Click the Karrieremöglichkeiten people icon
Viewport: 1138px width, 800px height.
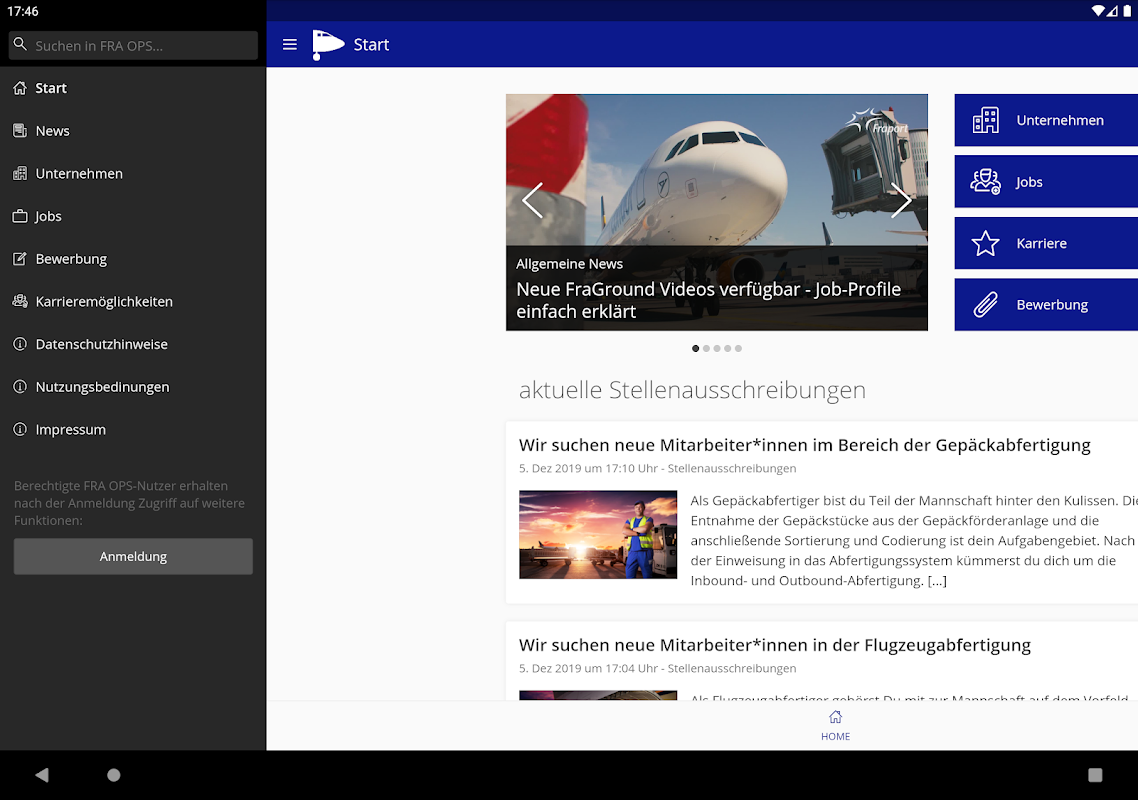point(20,301)
